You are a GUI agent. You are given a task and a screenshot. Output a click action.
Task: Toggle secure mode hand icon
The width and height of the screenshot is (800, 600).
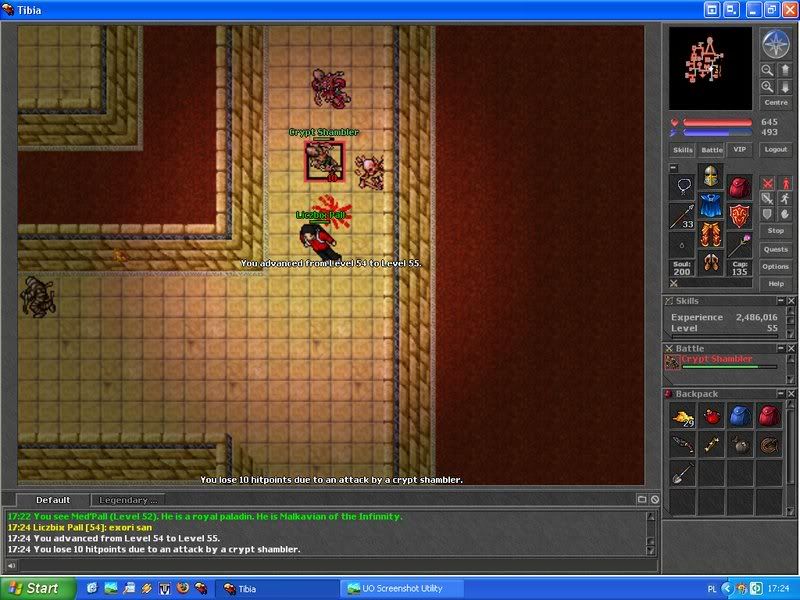pyautogui.click(x=785, y=214)
